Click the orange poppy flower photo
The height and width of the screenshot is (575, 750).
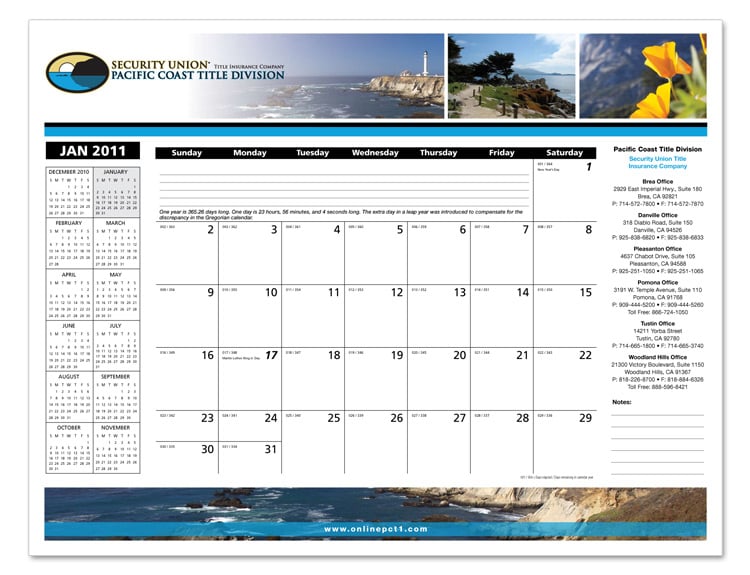pyautogui.click(x=643, y=76)
